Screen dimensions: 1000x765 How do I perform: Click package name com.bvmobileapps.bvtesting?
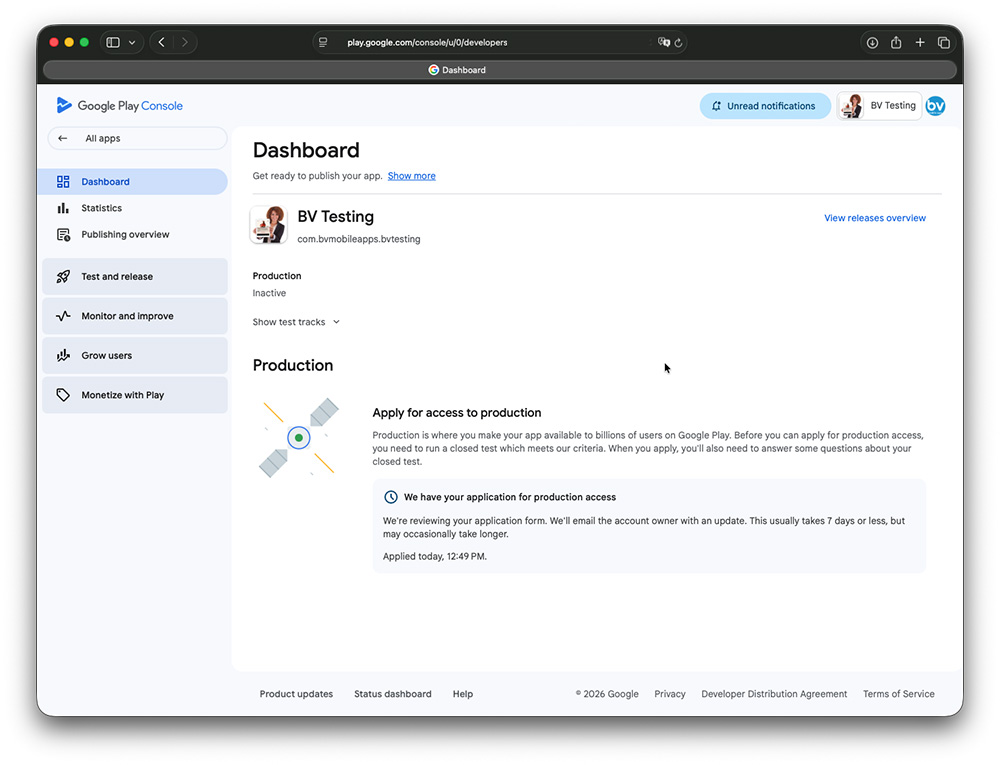358,239
